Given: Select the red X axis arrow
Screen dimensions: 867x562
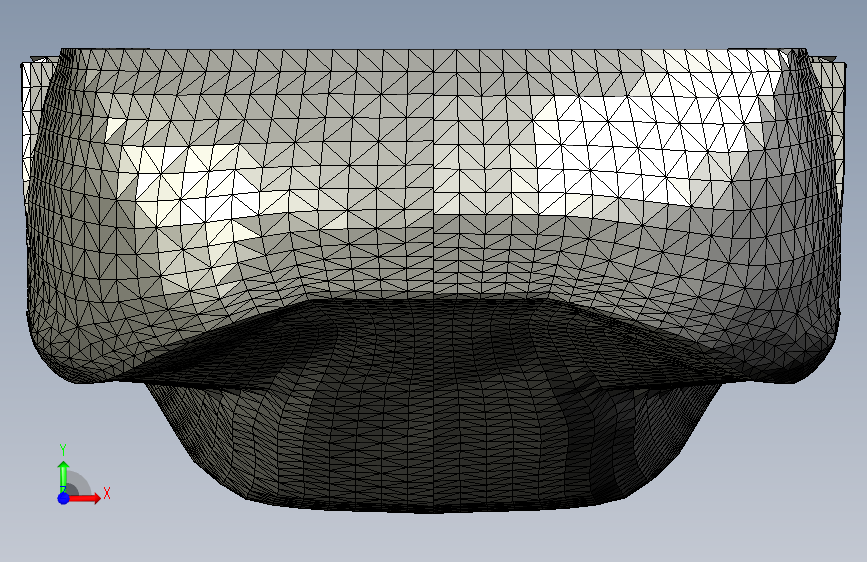Looking at the screenshot, I should point(84,498).
